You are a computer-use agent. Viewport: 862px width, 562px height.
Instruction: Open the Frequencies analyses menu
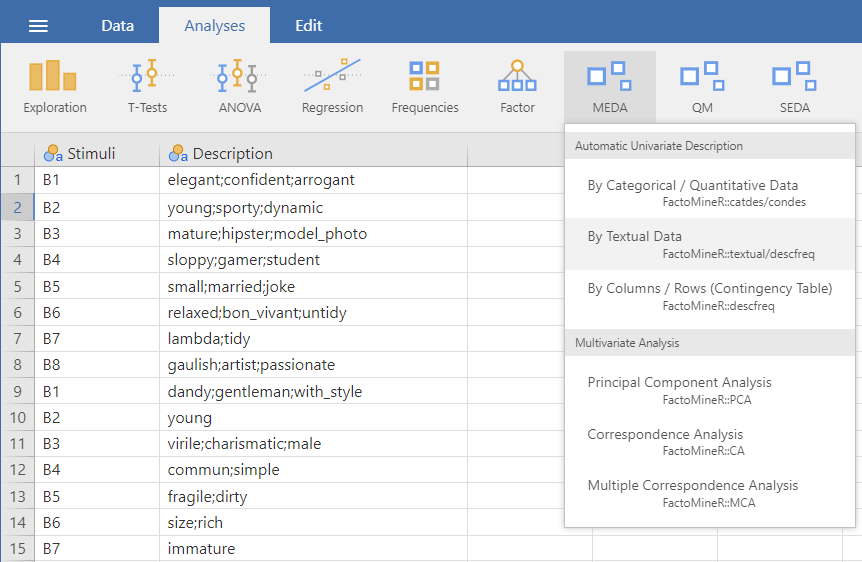coord(425,87)
